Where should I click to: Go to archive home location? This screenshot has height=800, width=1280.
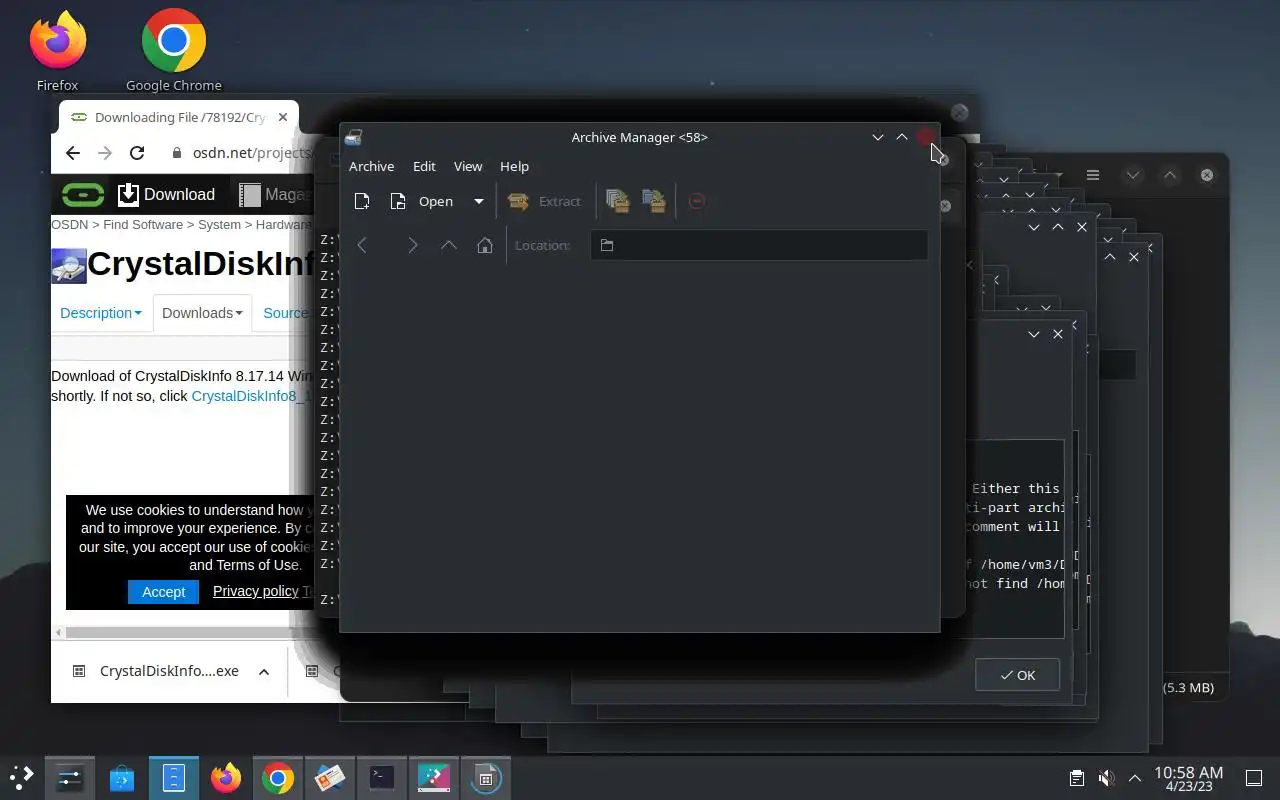pyautogui.click(x=485, y=246)
